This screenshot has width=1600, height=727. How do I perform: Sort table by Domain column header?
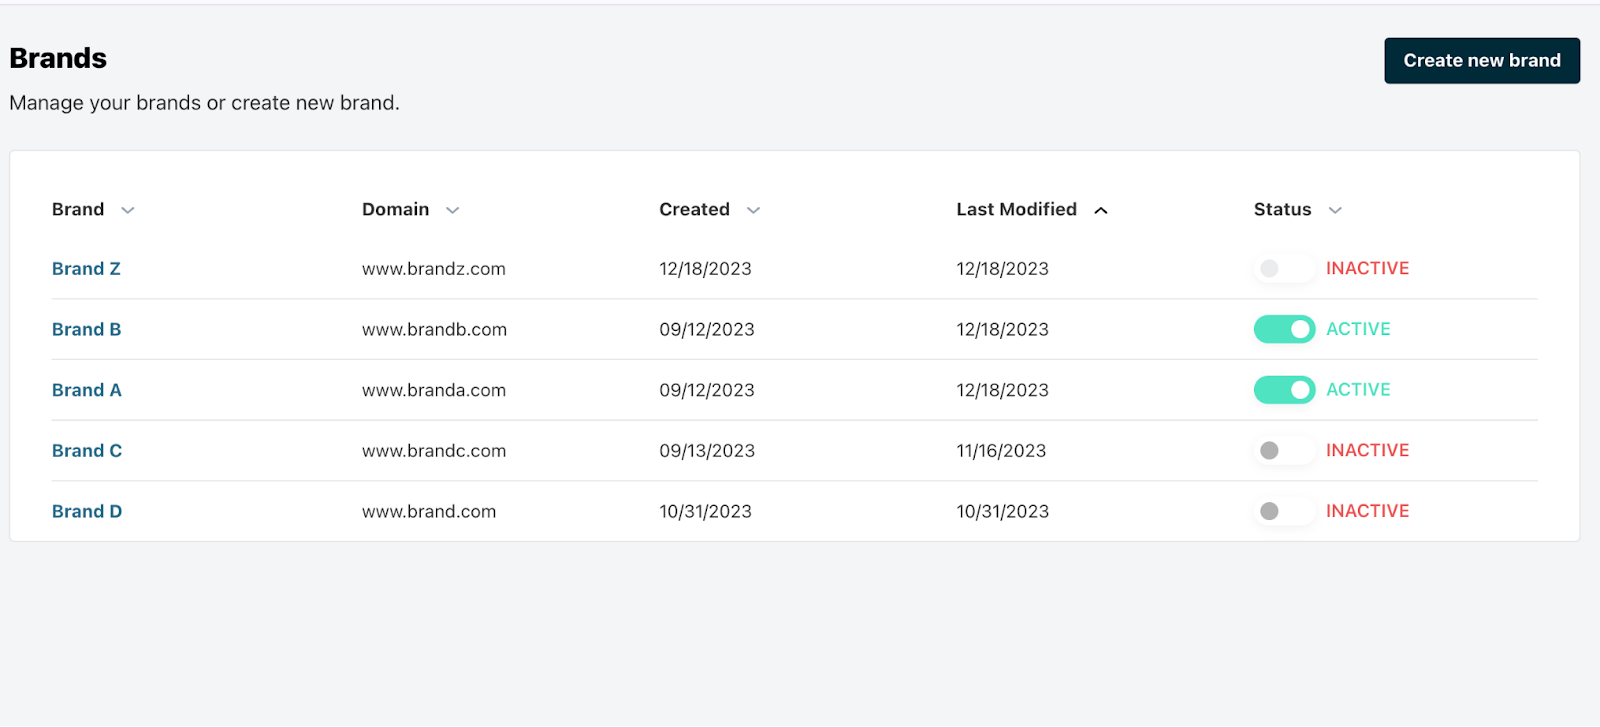(x=395, y=209)
